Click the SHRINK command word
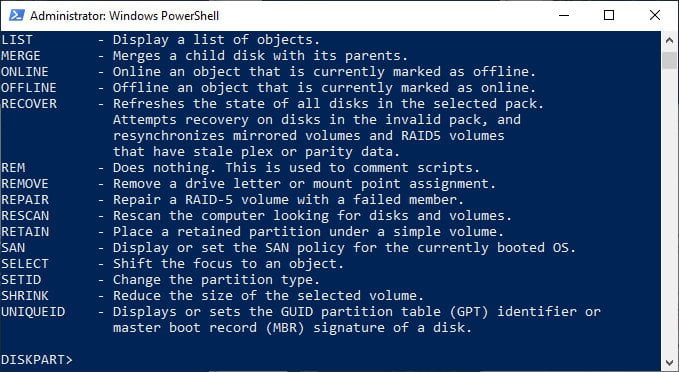The width and height of the screenshot is (679, 372). (x=25, y=295)
